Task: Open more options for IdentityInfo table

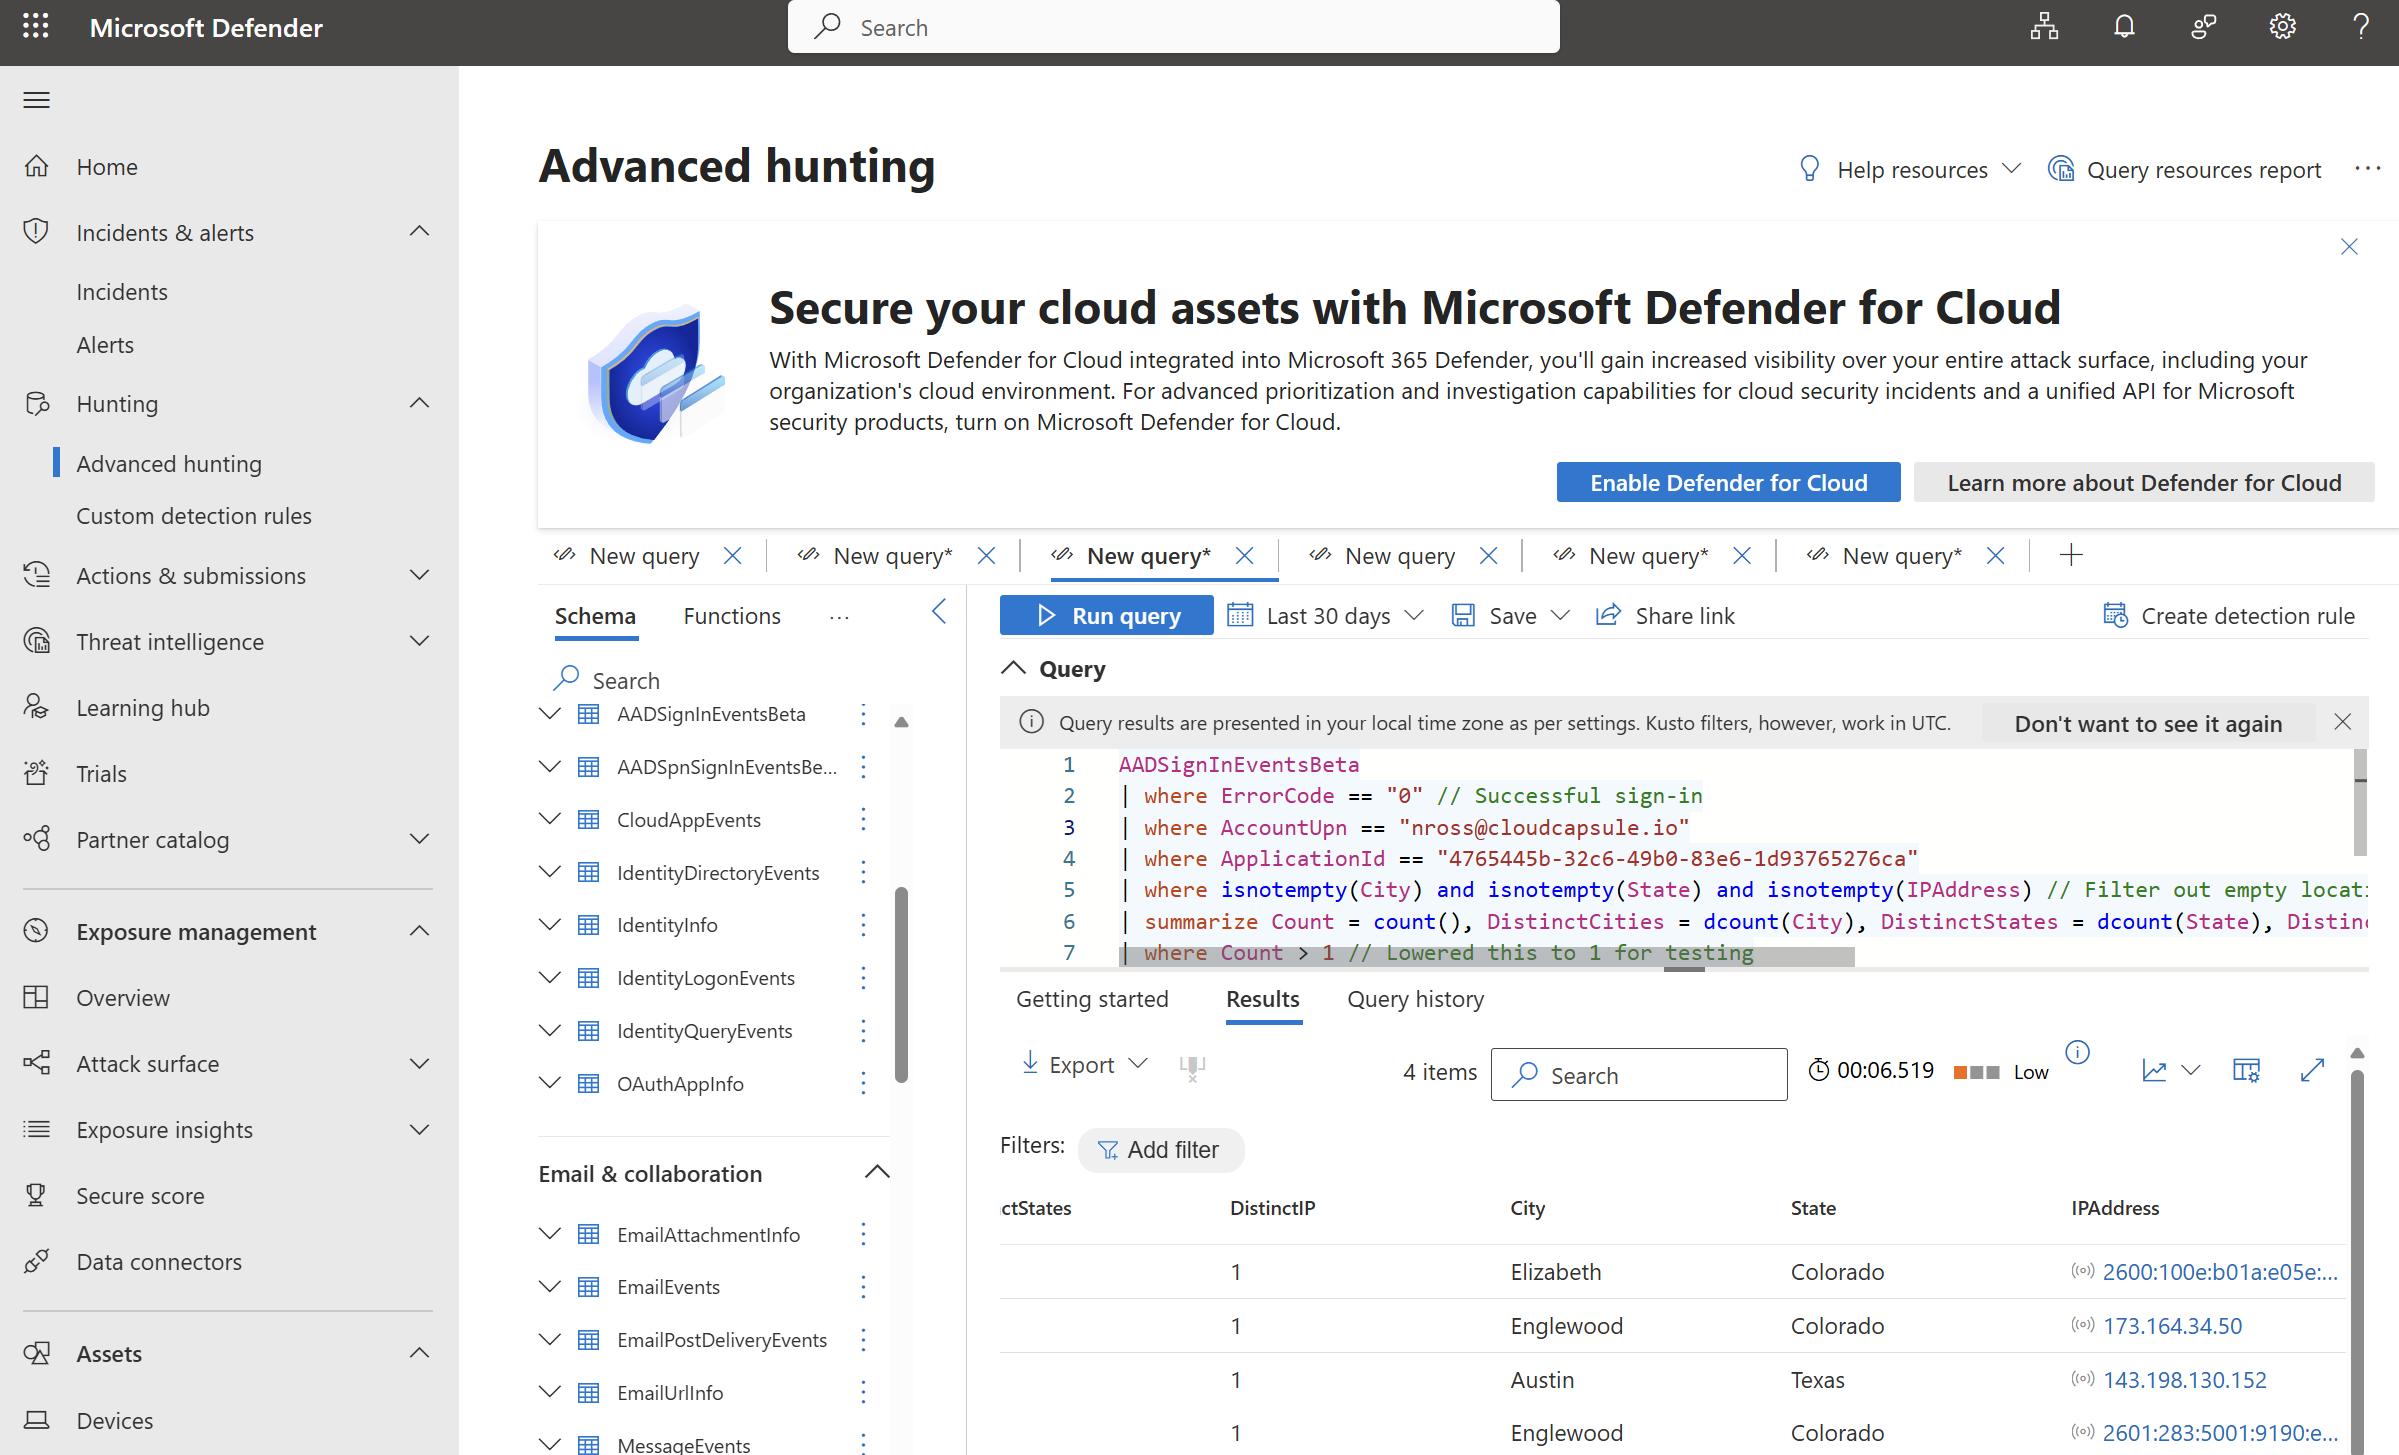Action: [x=863, y=925]
